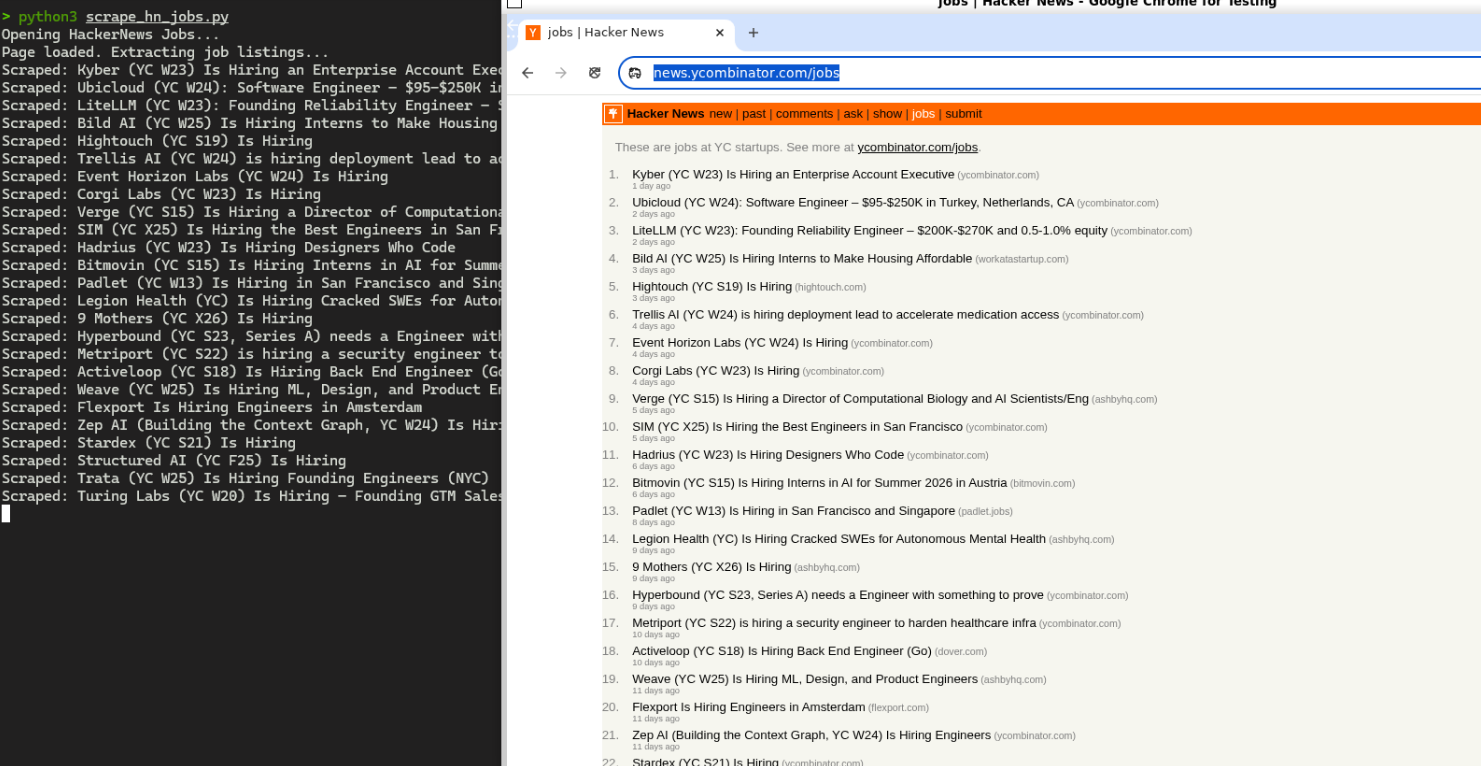Open Trellis AI deployment lead listing on webpage
Image resolution: width=1481 pixels, height=766 pixels.
click(845, 315)
